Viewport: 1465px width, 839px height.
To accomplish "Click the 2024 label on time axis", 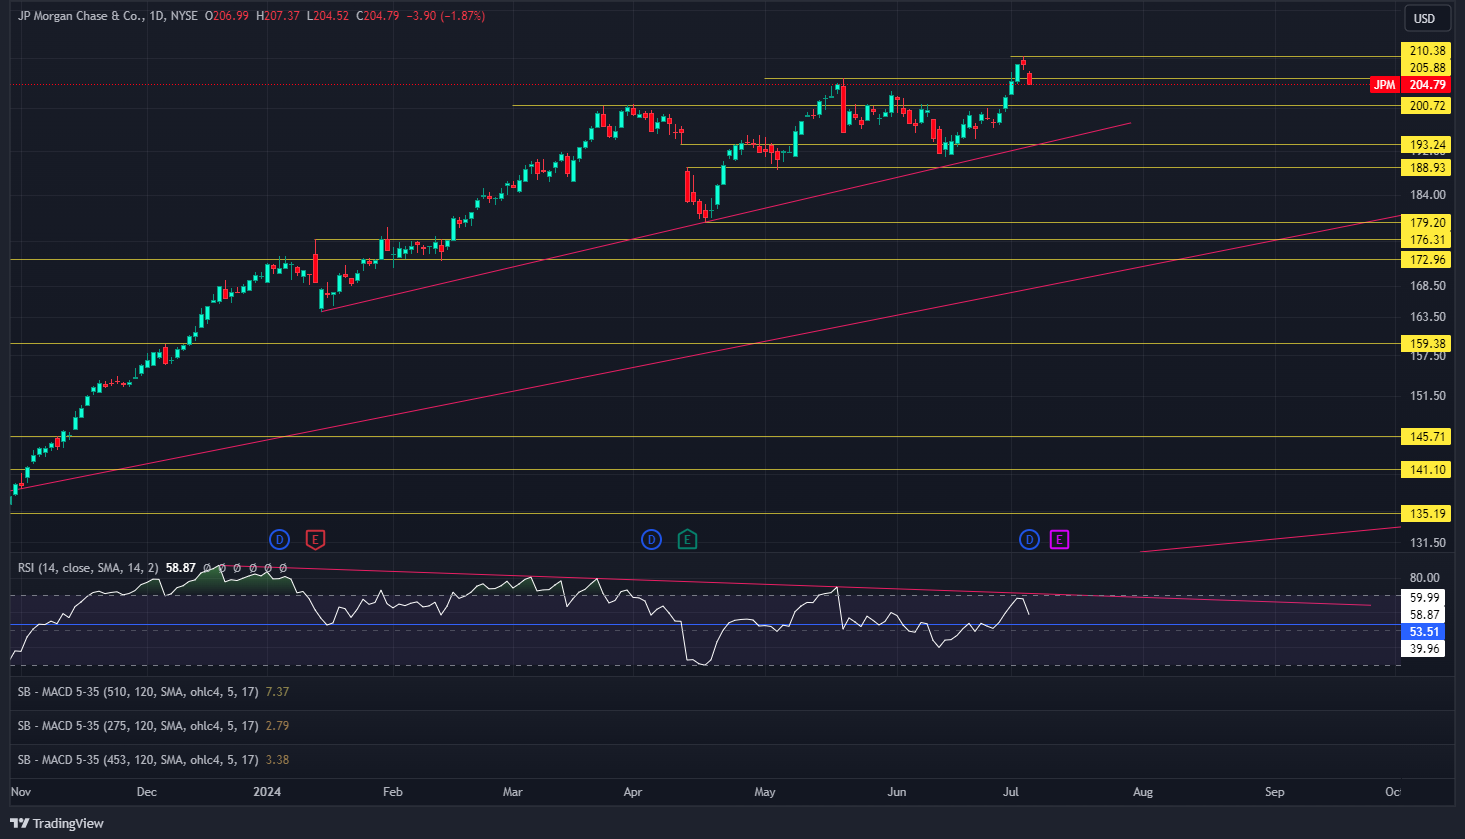I will click(x=267, y=792).
